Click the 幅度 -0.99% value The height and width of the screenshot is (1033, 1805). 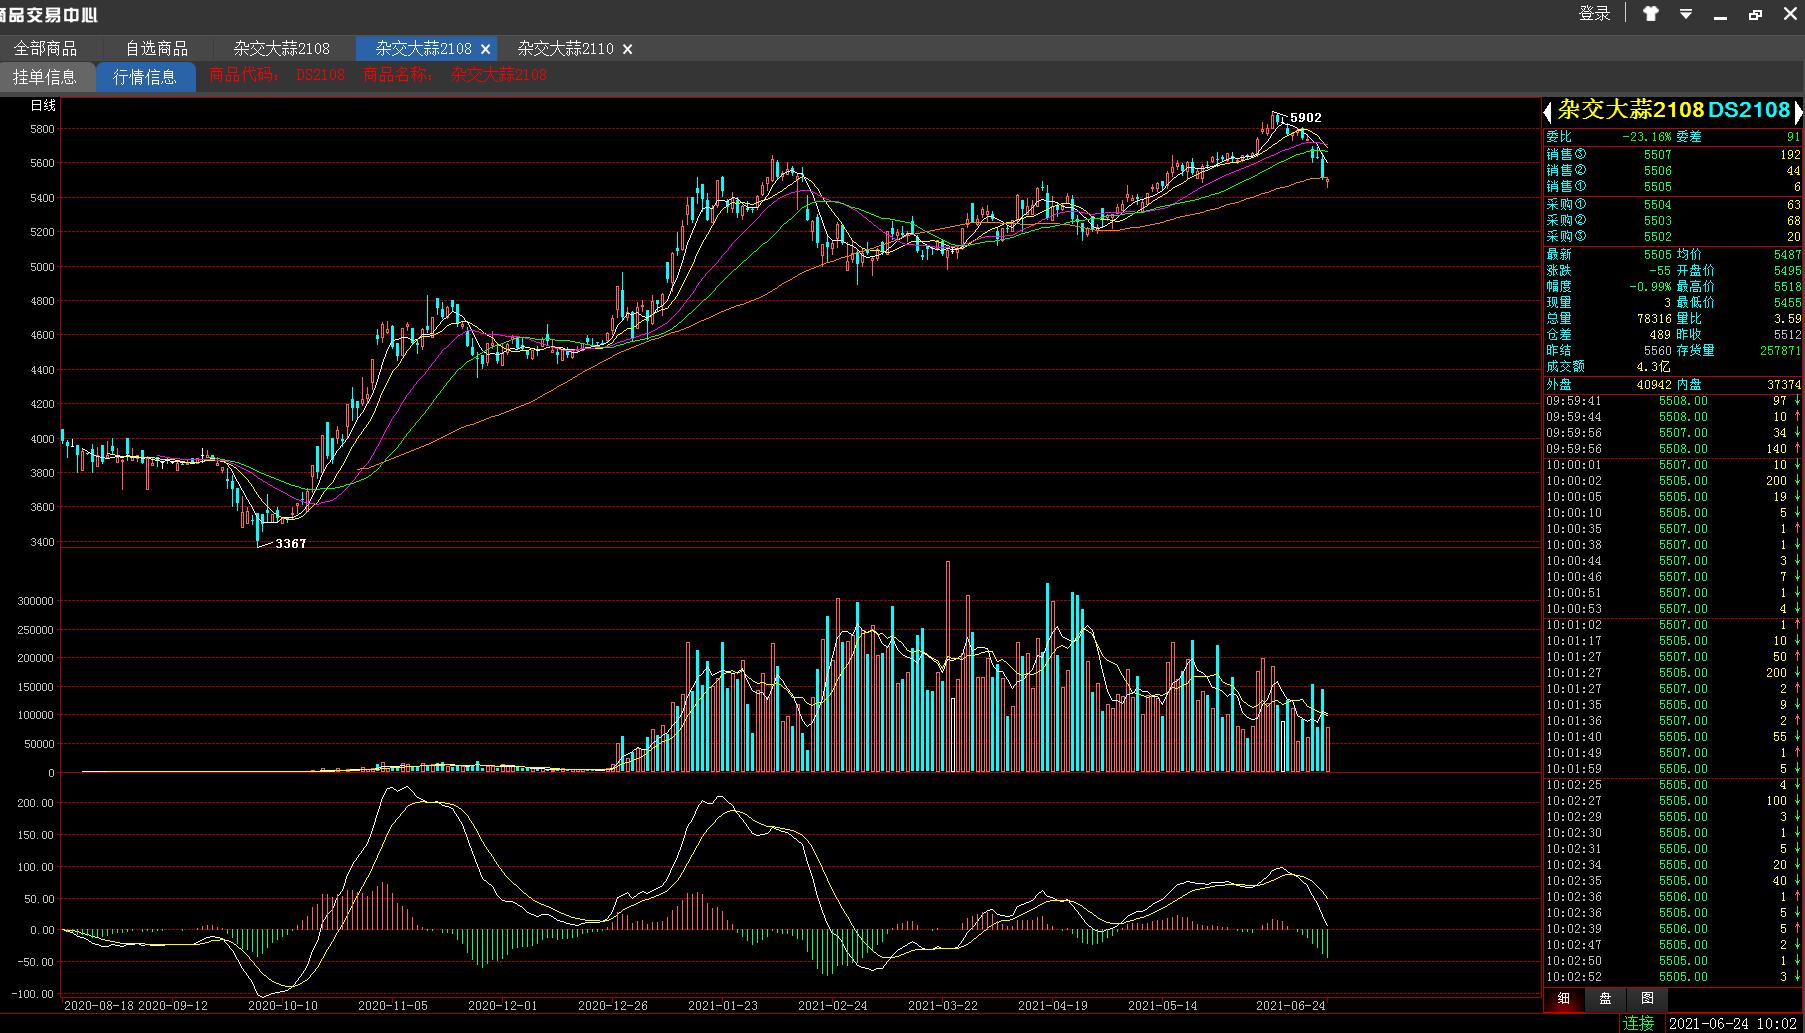[1650, 287]
